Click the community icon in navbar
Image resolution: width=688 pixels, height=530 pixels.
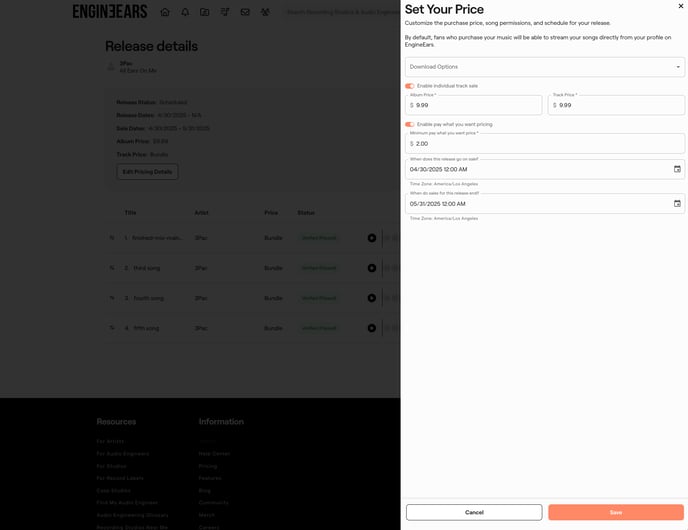coord(265,12)
